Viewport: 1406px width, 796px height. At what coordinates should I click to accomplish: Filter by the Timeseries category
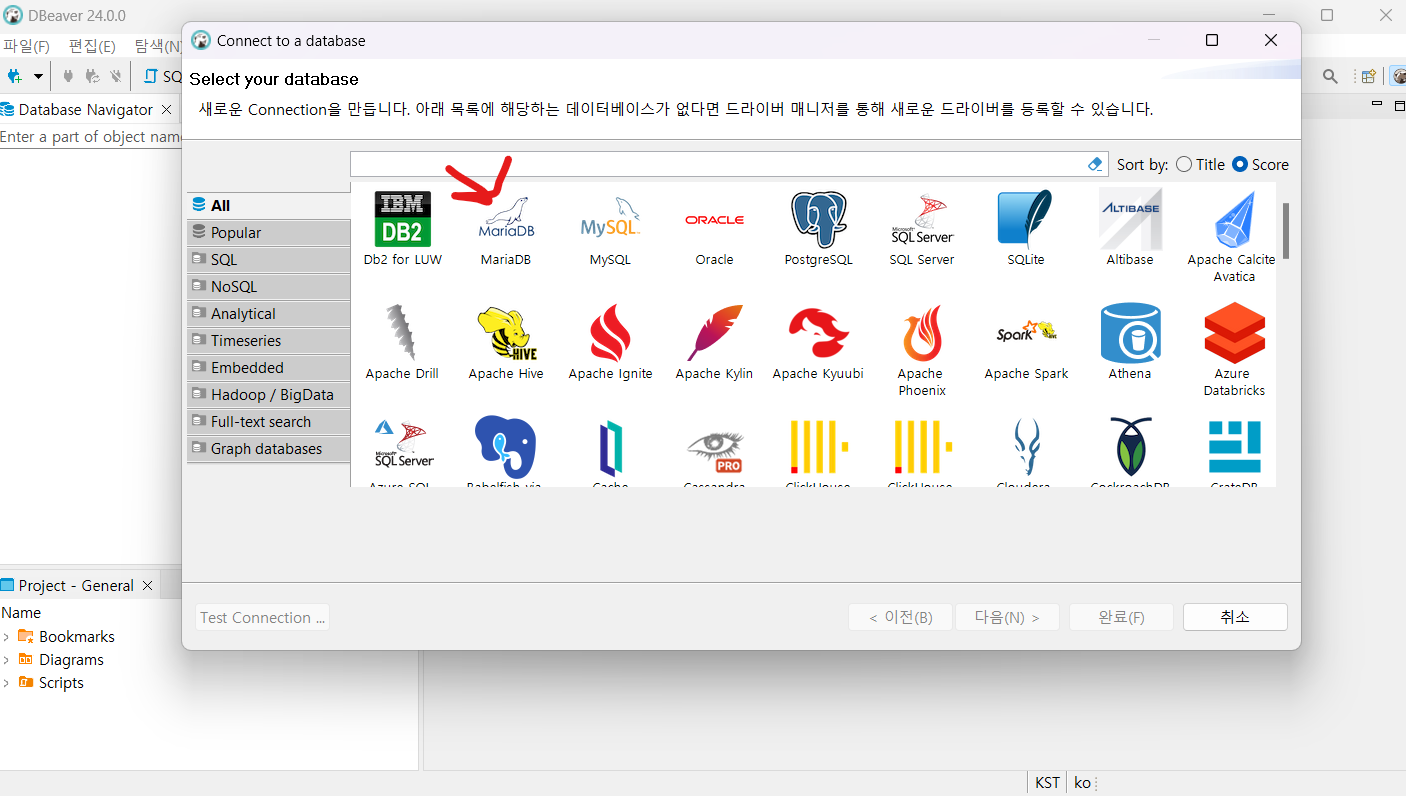(268, 340)
